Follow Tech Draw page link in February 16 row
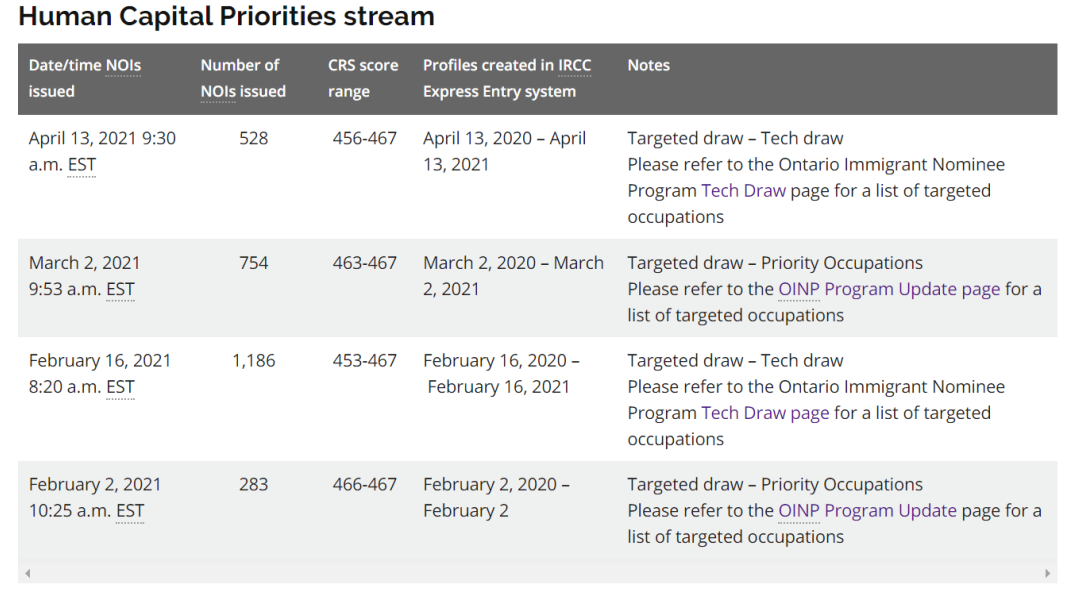Image resolution: width=1074 pixels, height=597 pixels. 765,413
